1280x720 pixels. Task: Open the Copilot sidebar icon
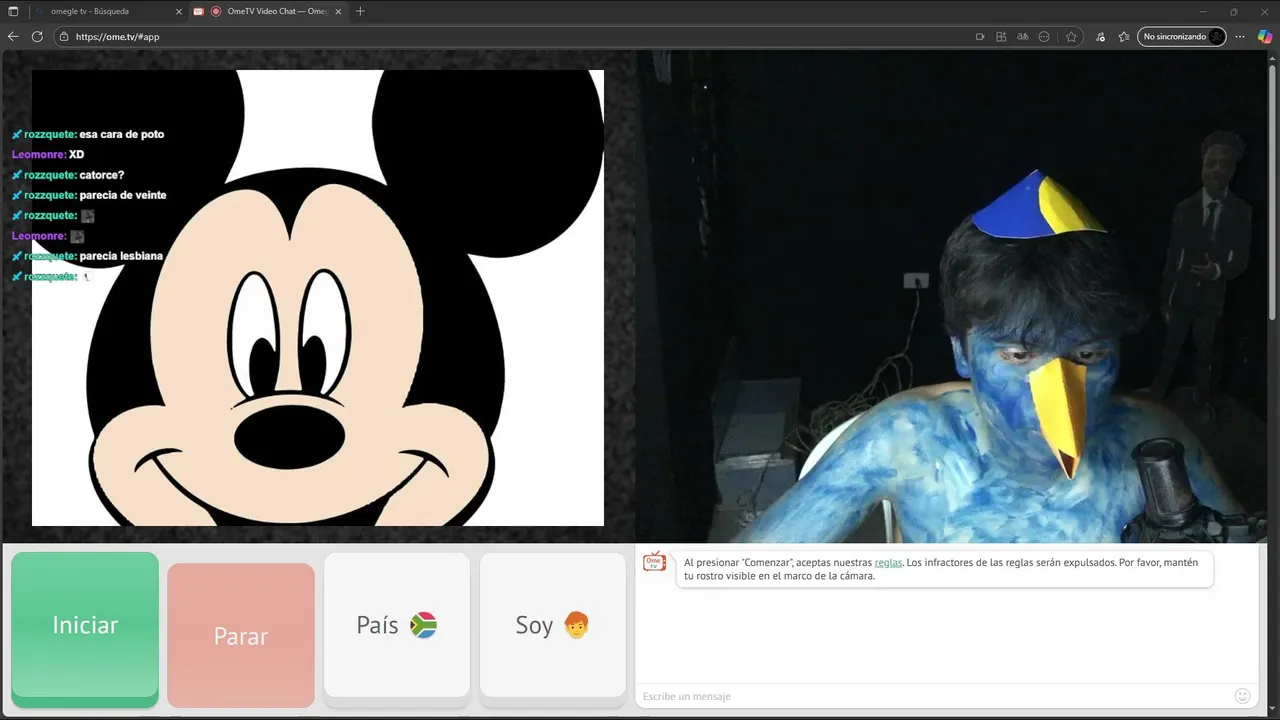tap(1265, 36)
